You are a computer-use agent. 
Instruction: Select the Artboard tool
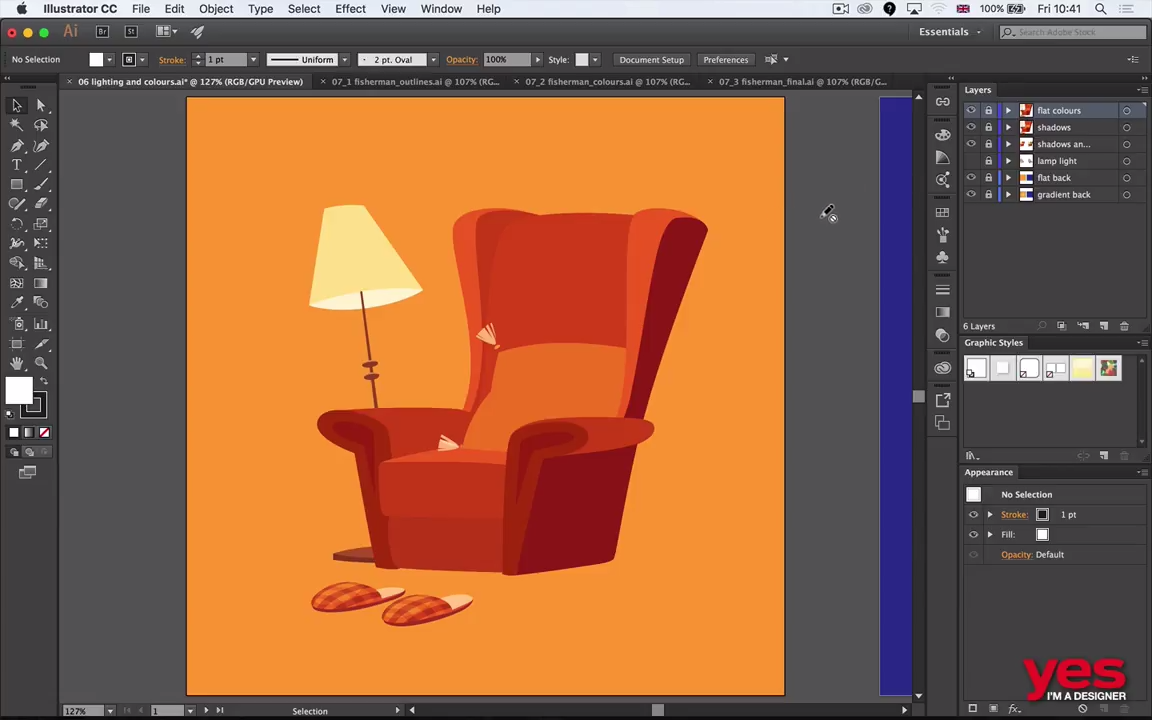click(x=16, y=343)
